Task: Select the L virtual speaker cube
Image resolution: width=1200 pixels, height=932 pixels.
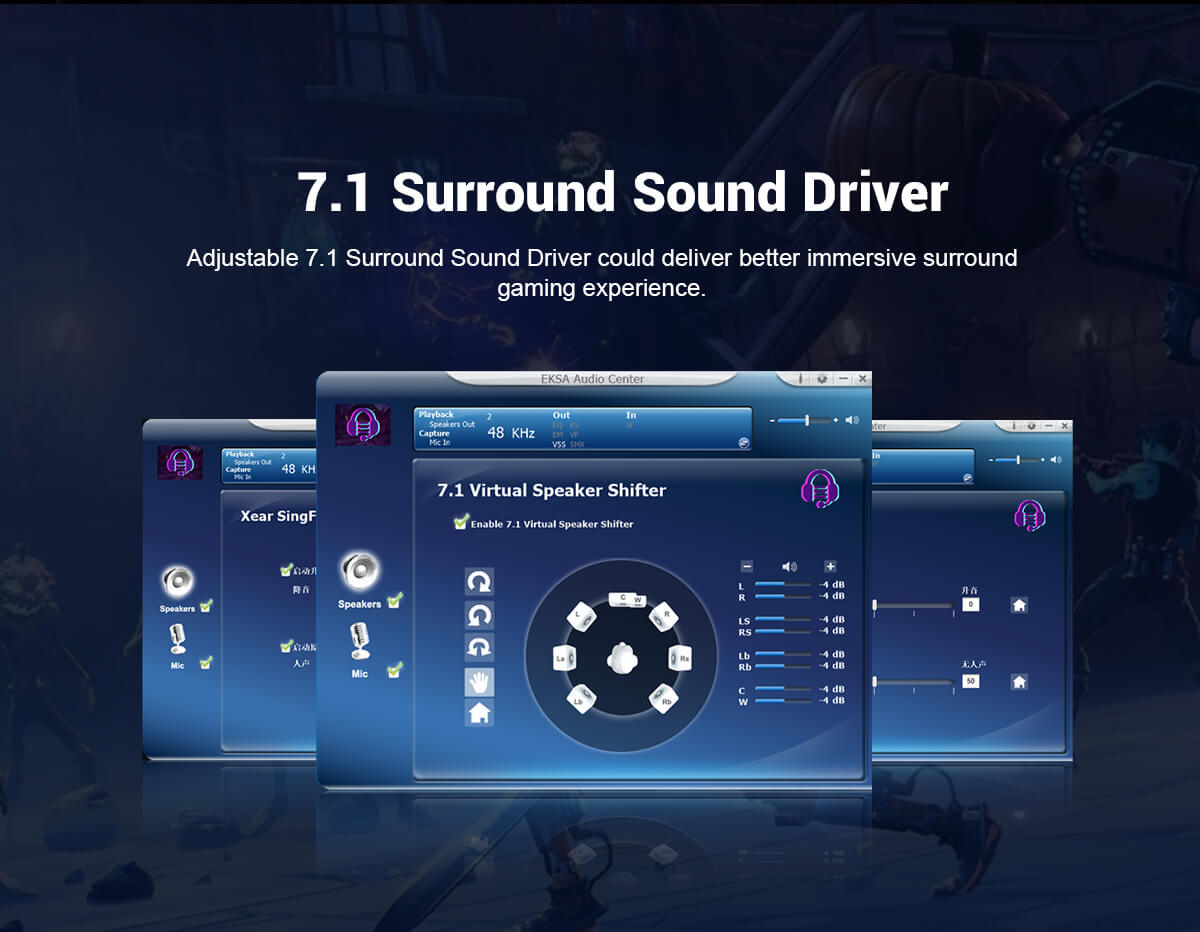Action: 581,615
